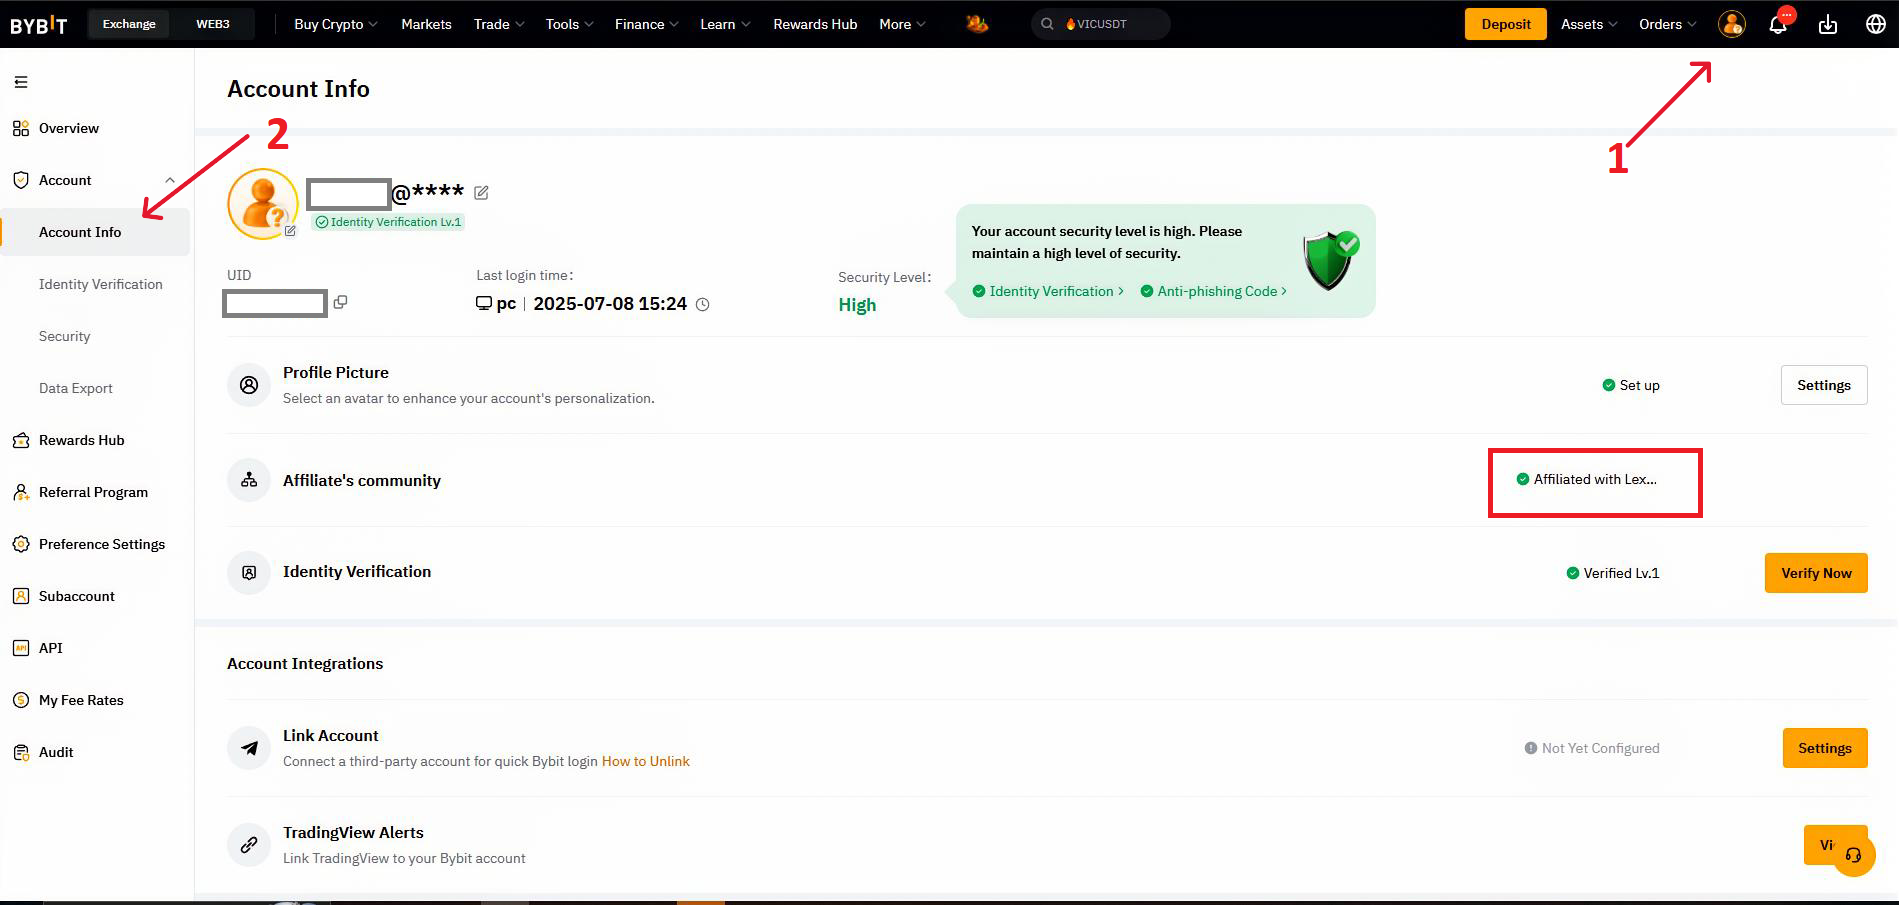Image resolution: width=1899 pixels, height=905 pixels.
Task: Click the download app icon
Action: click(1828, 25)
